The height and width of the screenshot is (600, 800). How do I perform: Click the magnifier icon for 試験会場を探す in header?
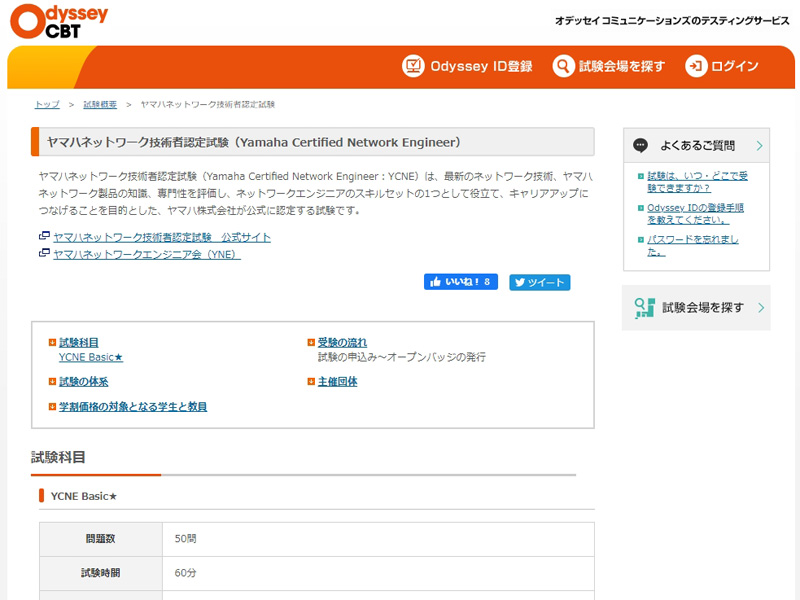coord(563,66)
